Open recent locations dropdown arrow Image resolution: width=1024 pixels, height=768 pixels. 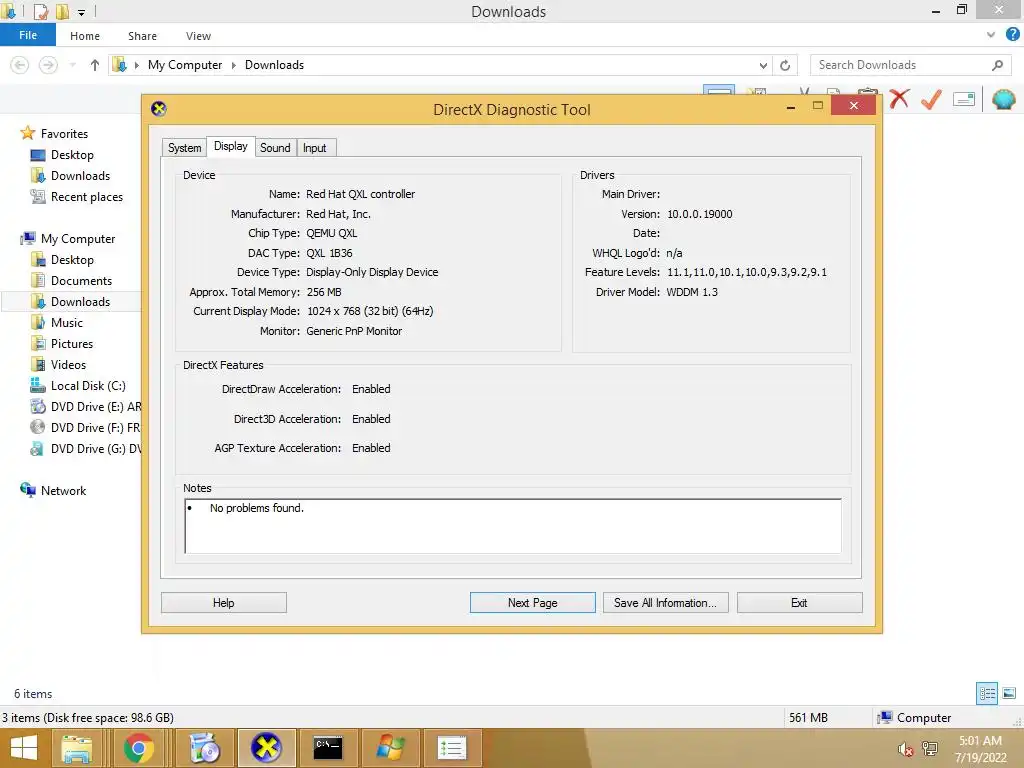point(72,65)
